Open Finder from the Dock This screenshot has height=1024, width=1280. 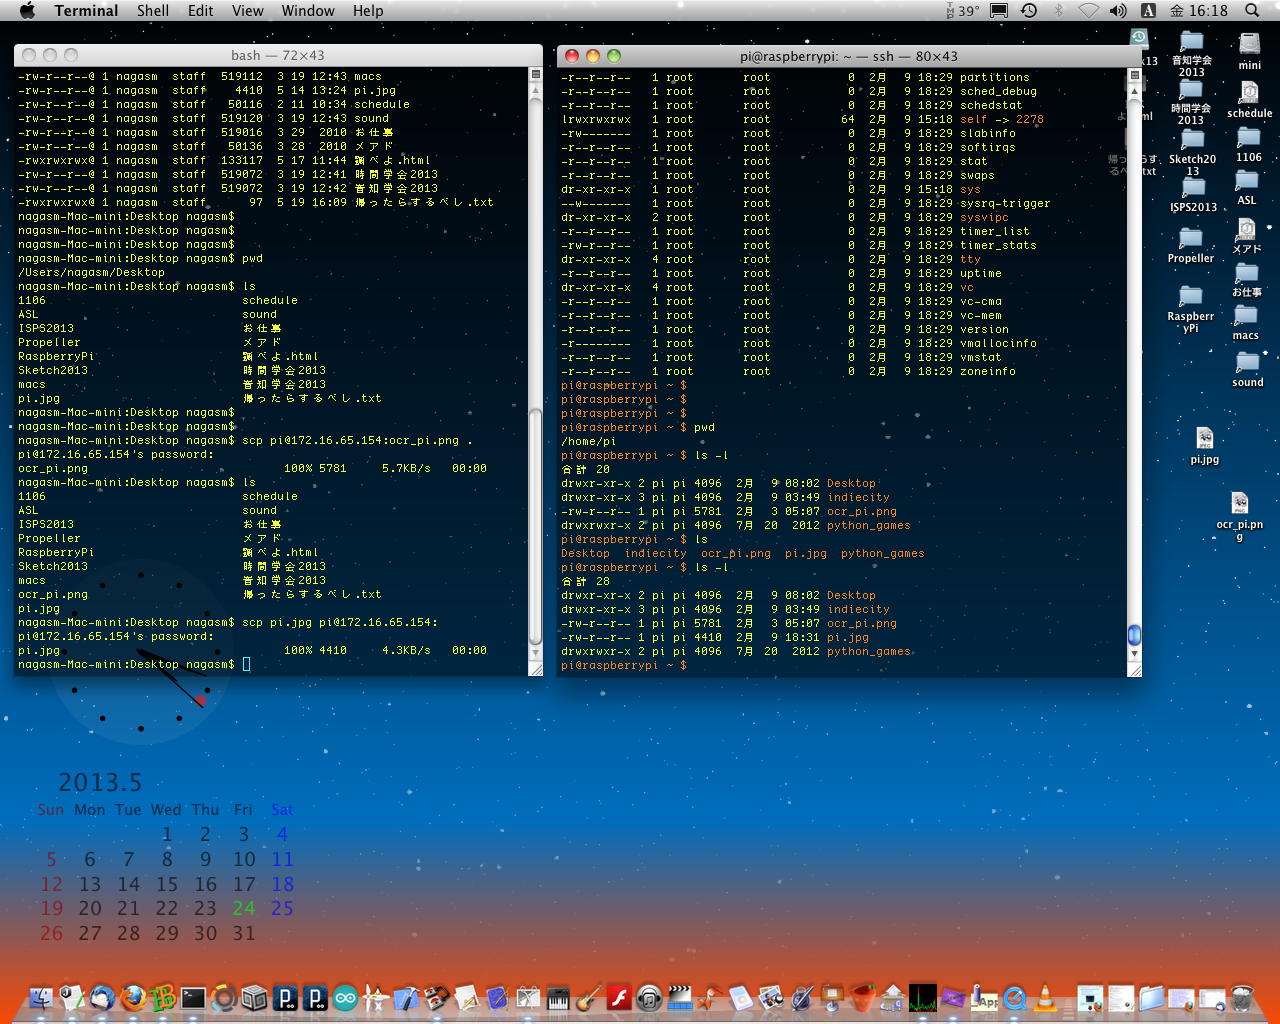(x=41, y=997)
